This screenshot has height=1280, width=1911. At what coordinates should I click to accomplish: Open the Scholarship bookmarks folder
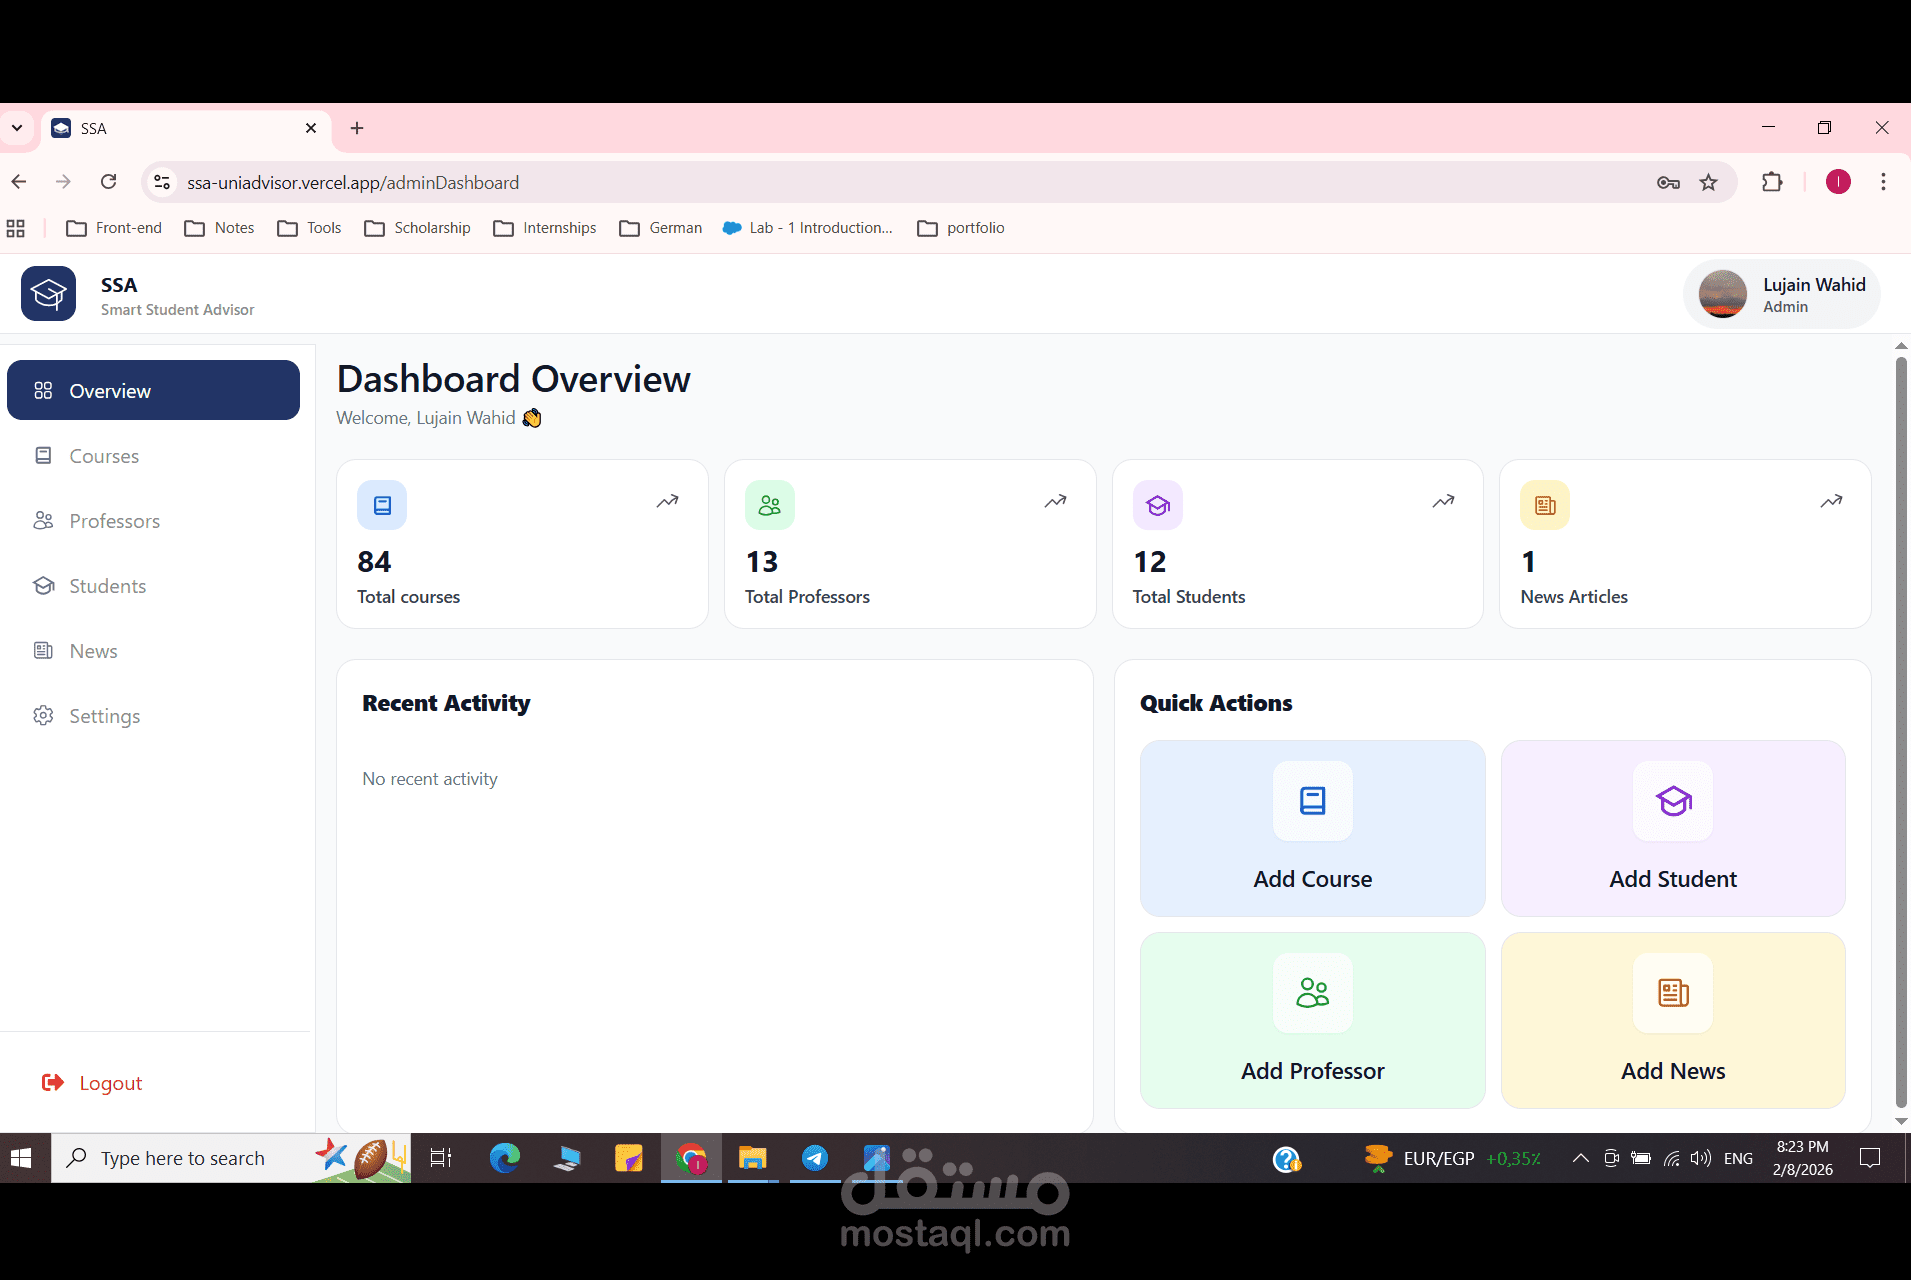[x=418, y=228]
